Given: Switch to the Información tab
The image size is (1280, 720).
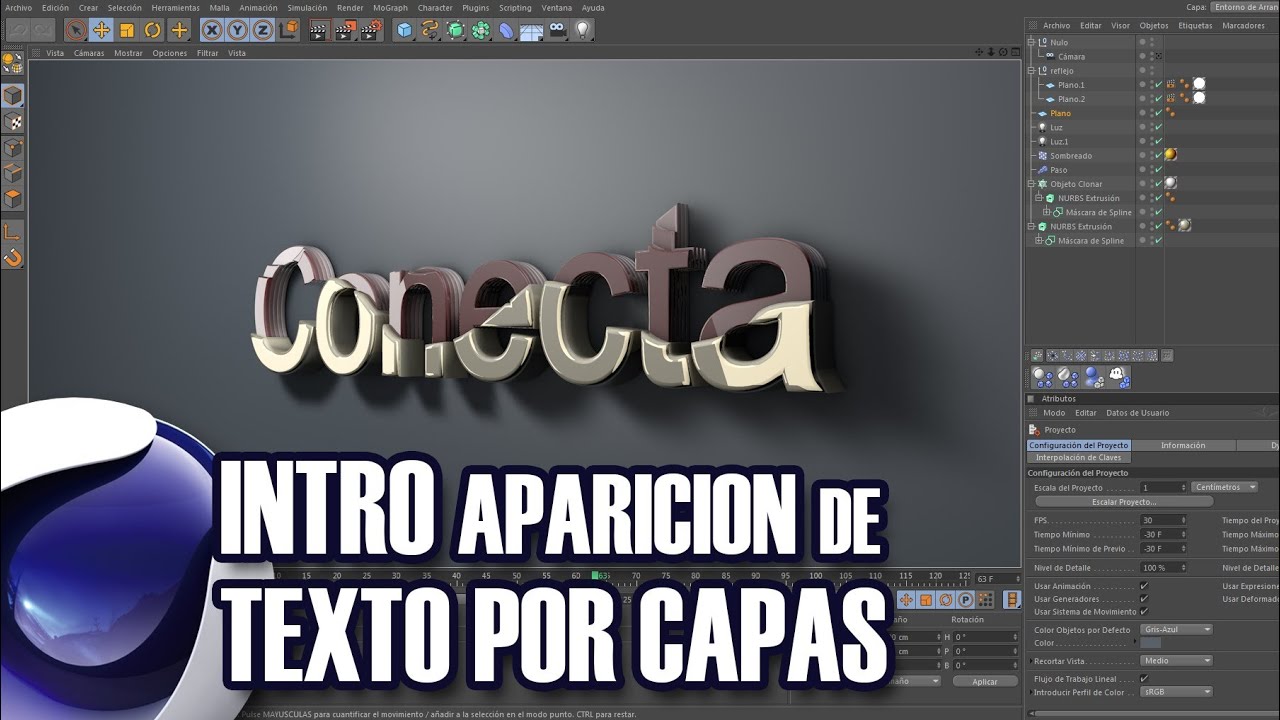Looking at the screenshot, I should (x=1183, y=445).
